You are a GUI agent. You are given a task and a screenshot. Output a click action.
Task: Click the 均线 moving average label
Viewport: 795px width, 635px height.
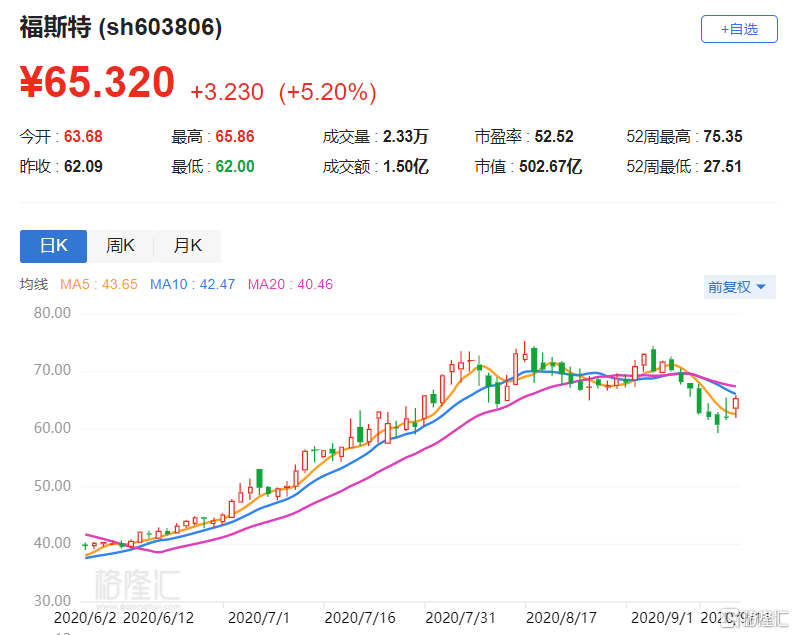tap(34, 284)
